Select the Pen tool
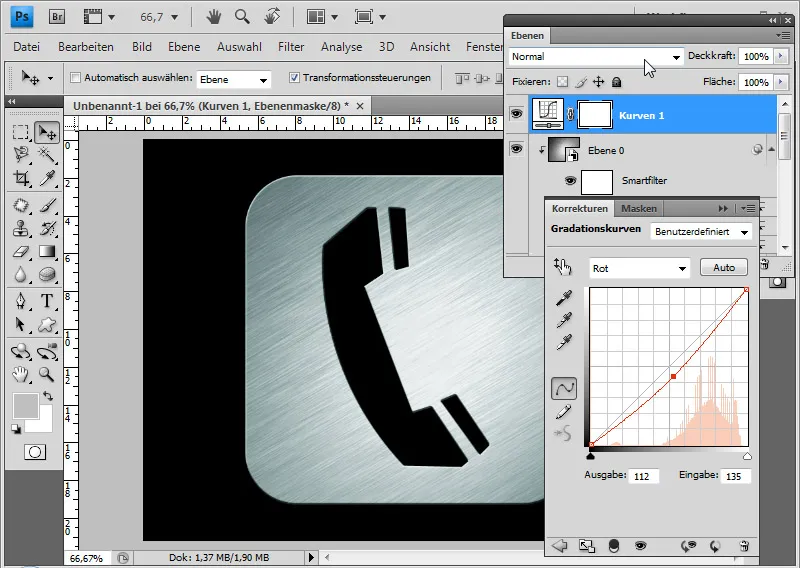This screenshot has height=568, width=800. pyautogui.click(x=20, y=301)
